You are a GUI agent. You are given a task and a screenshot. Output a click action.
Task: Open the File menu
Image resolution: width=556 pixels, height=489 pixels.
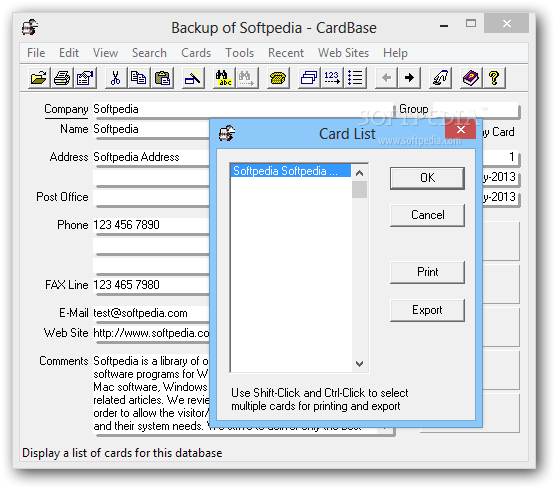coord(36,53)
